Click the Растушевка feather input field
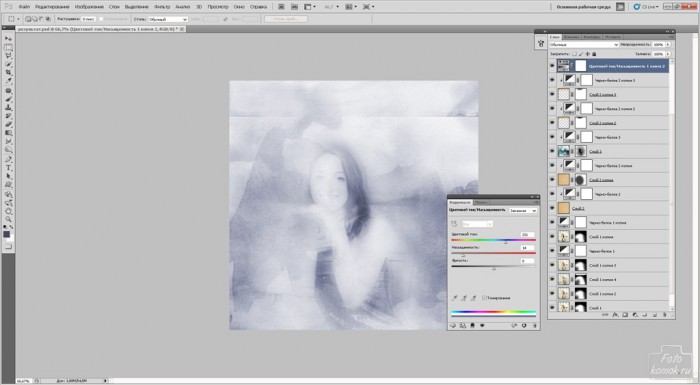 click(89, 19)
